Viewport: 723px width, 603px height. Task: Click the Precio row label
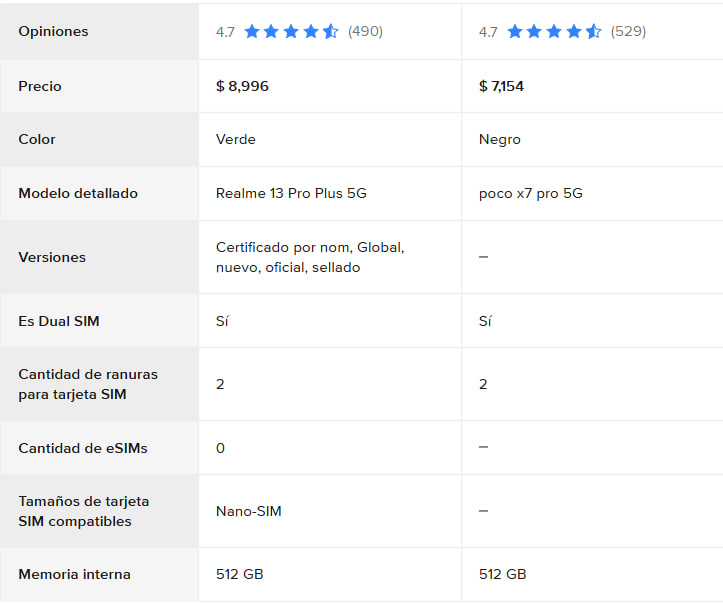[40, 86]
